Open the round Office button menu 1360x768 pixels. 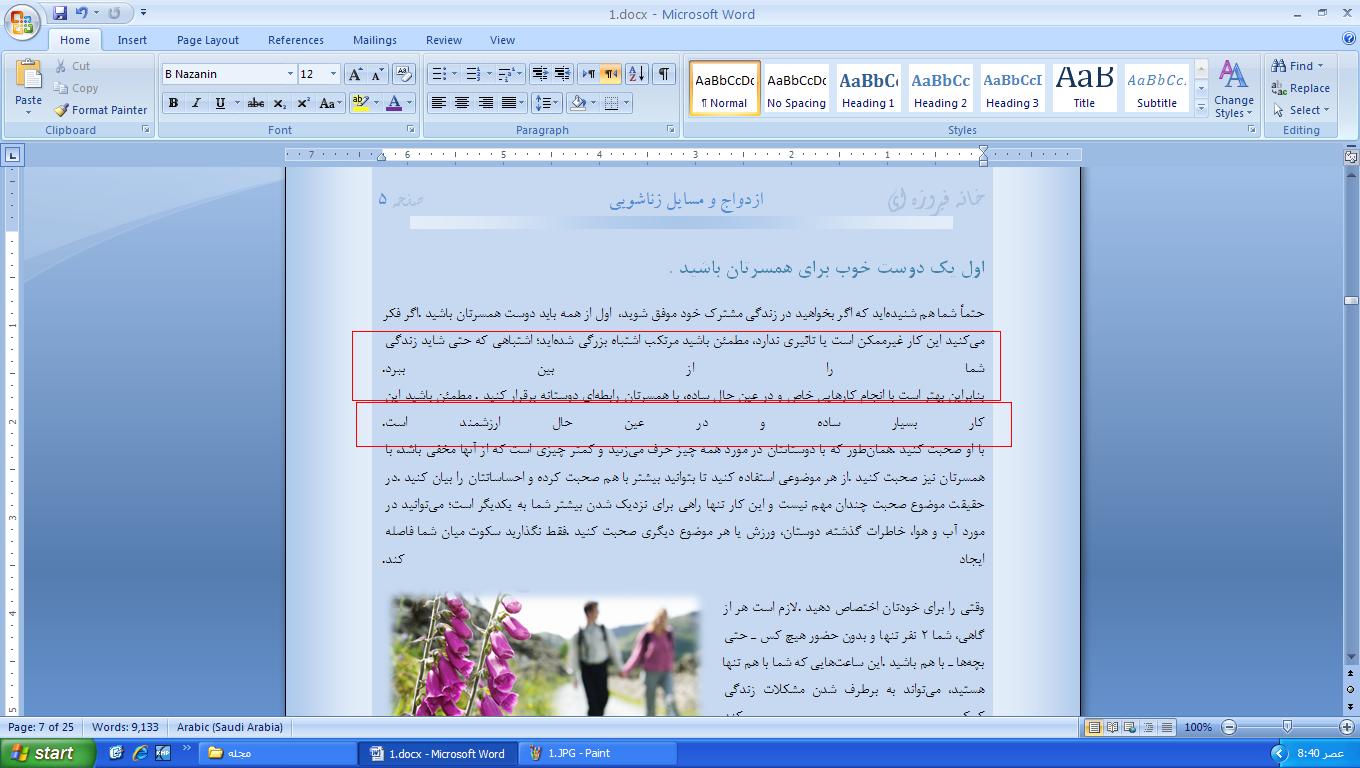[x=21, y=21]
